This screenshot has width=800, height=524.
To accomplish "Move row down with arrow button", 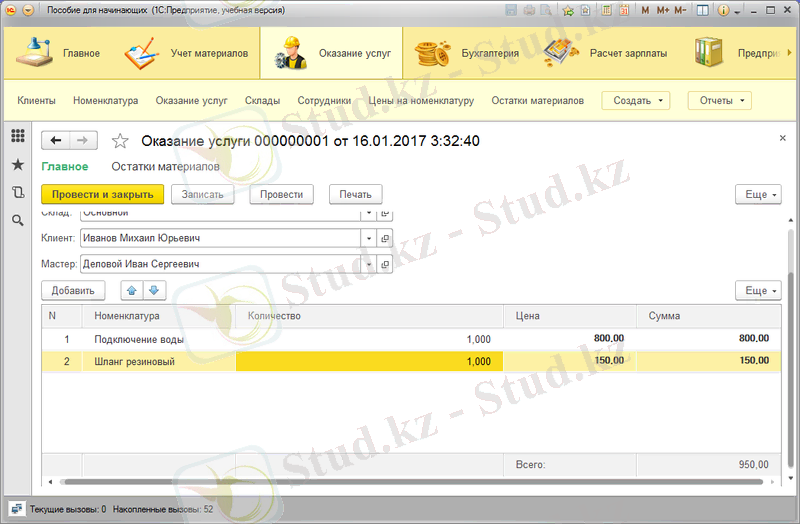I will click(x=154, y=290).
